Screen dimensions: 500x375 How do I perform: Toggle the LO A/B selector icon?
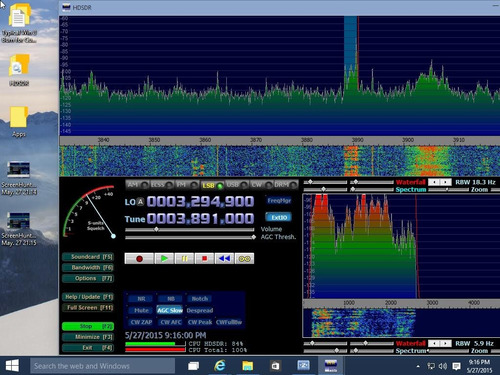pos(140,202)
